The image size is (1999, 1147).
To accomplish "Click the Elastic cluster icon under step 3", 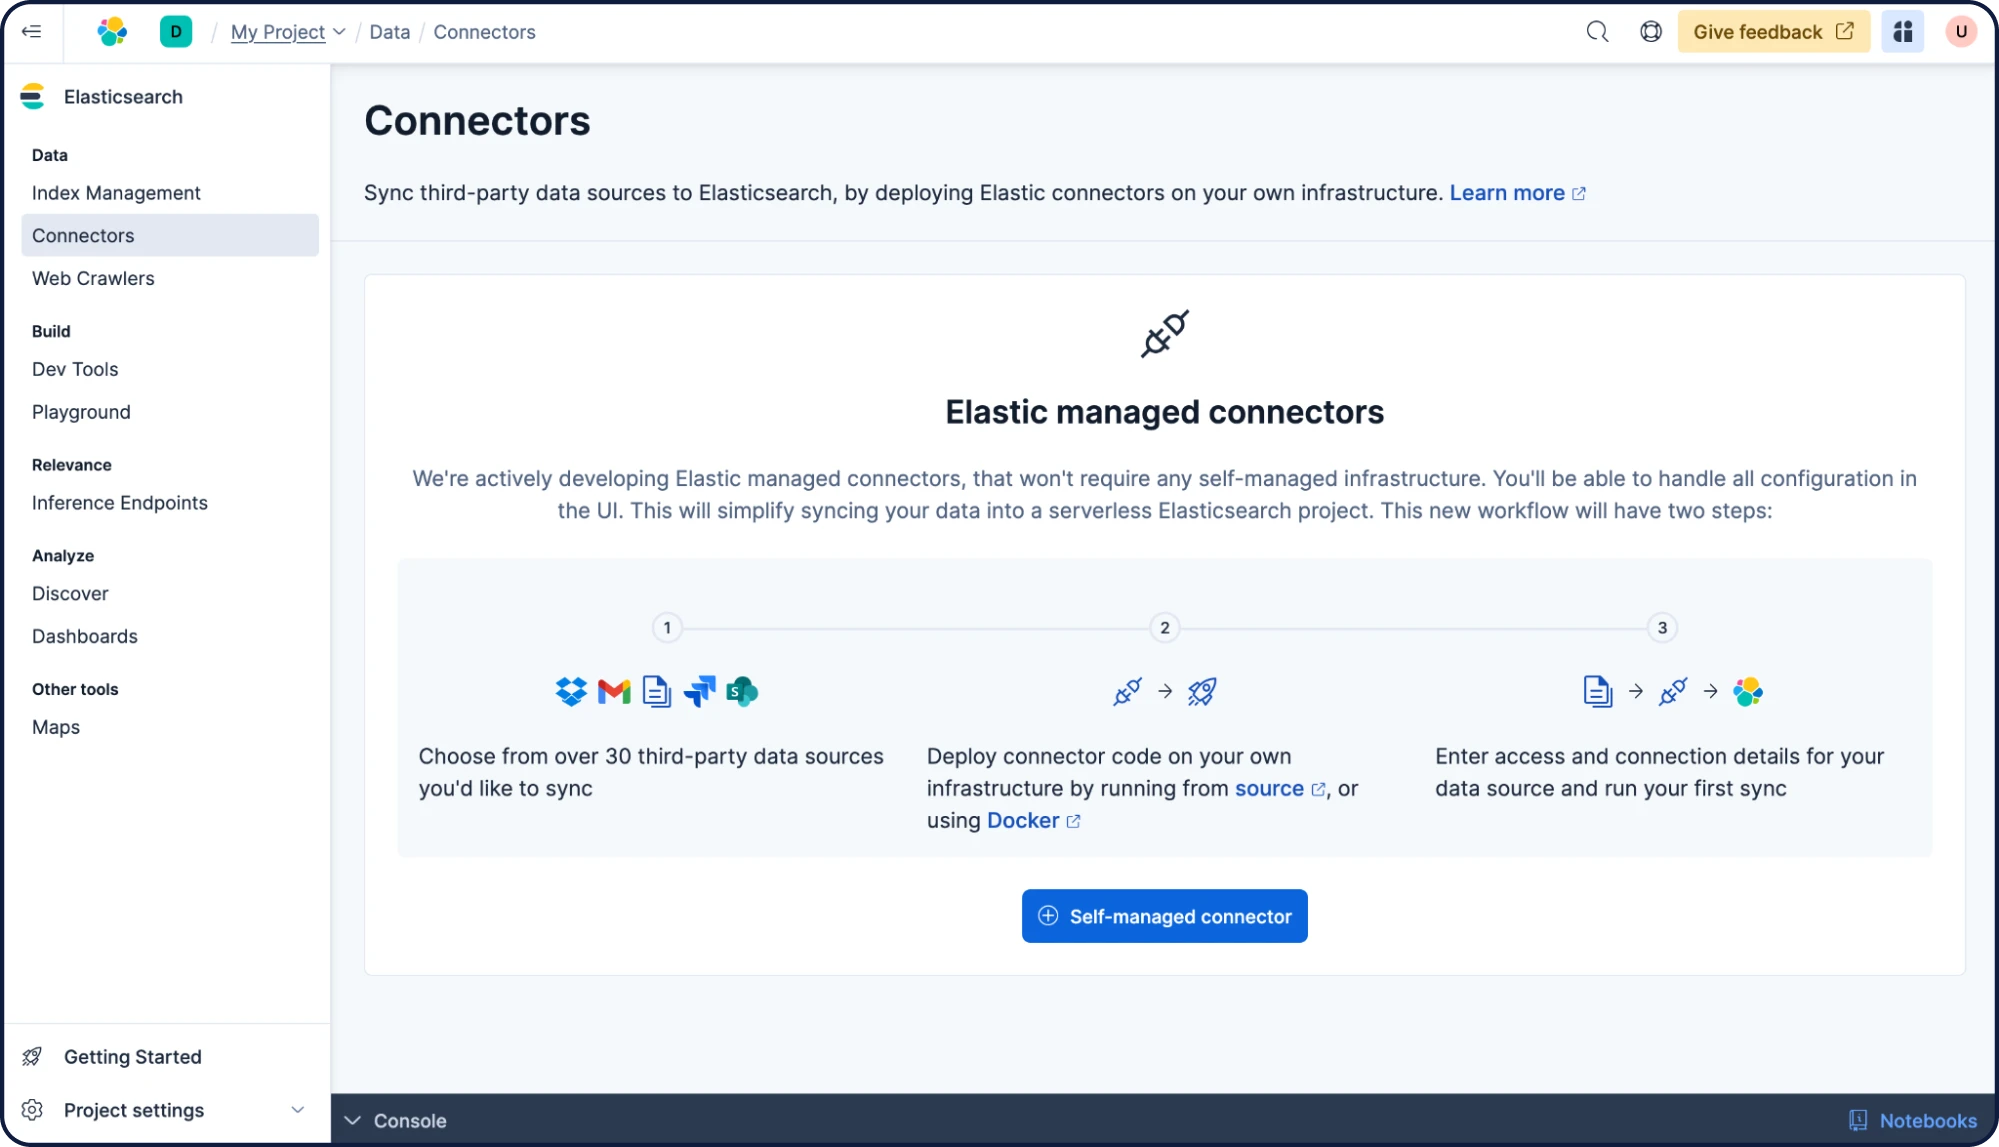I will coord(1748,691).
